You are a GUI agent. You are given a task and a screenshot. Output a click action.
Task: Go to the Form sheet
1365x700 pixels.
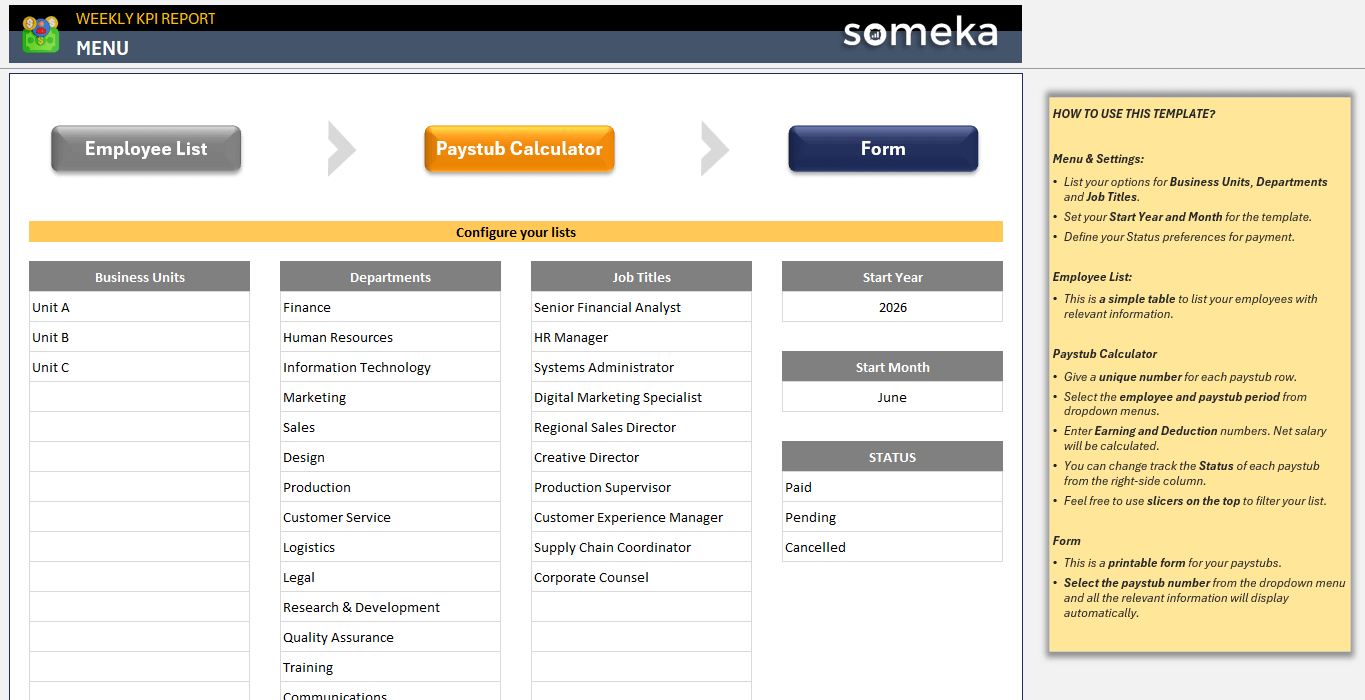click(883, 149)
